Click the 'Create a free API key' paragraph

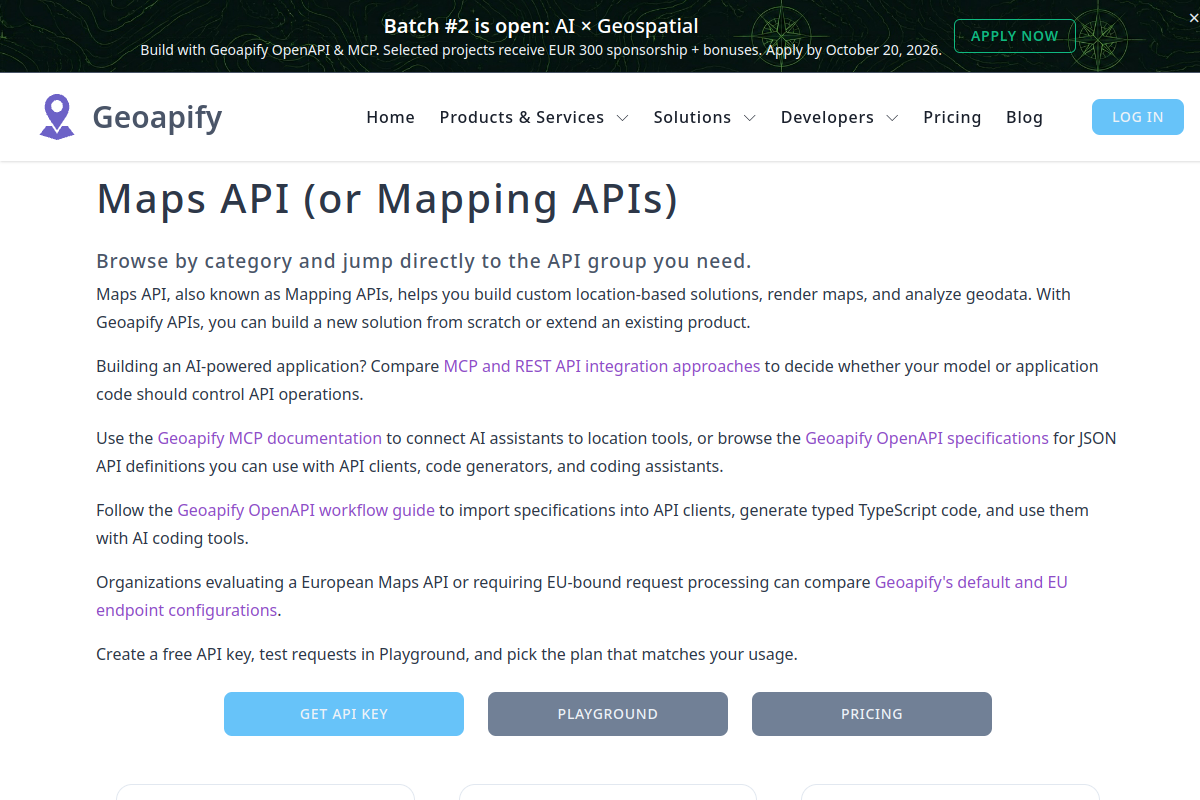[447, 654]
